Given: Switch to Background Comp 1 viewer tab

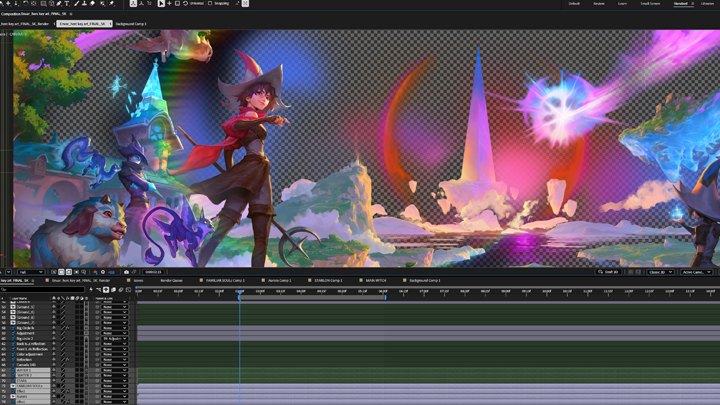Looking at the screenshot, I should (x=131, y=23).
